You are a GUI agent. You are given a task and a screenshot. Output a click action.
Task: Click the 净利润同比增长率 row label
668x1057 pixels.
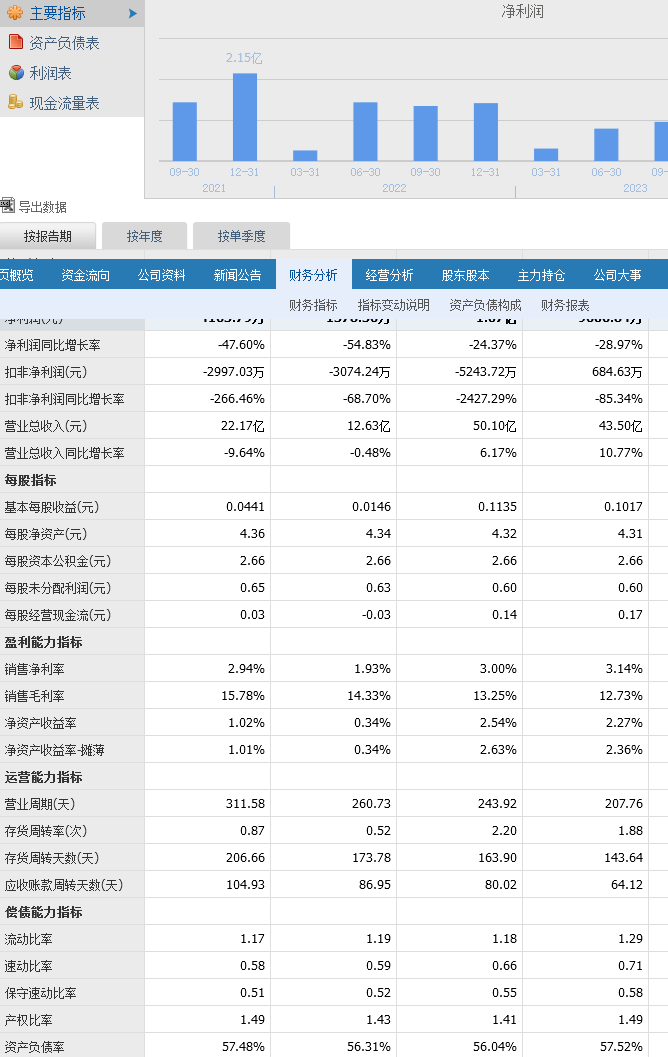[53, 345]
